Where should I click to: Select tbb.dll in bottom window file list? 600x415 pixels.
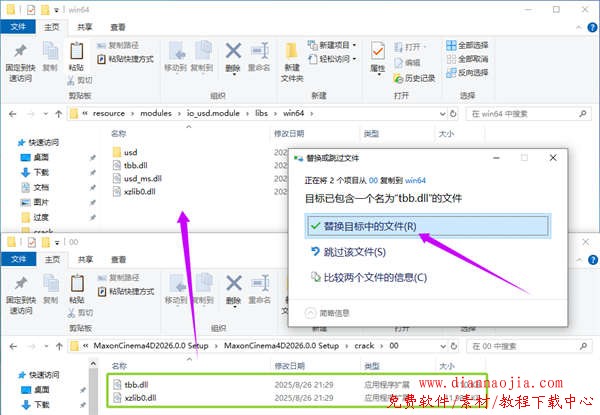coord(136,383)
